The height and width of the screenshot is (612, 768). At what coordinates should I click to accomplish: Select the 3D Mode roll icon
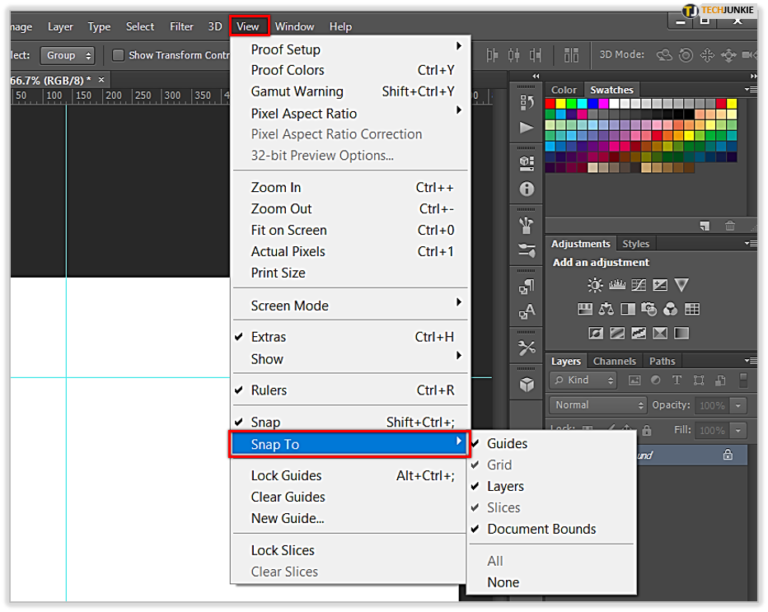click(686, 55)
